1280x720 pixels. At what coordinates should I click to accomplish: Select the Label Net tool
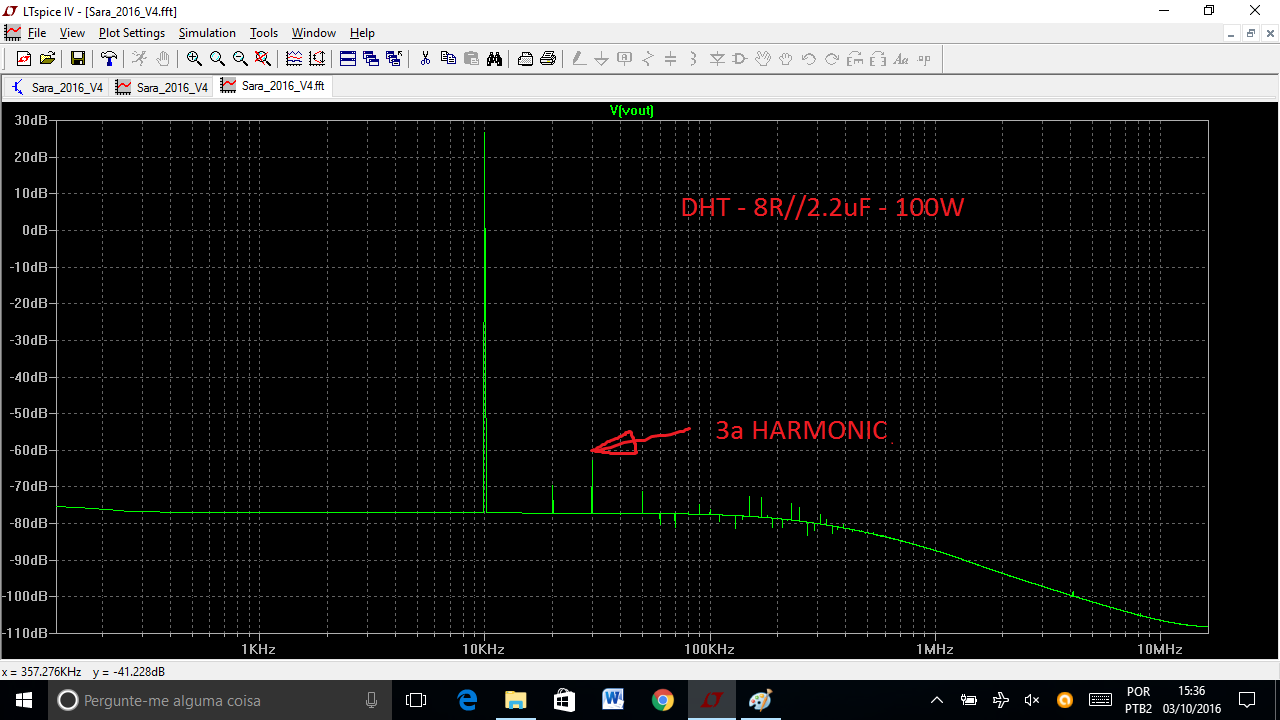pyautogui.click(x=625, y=59)
